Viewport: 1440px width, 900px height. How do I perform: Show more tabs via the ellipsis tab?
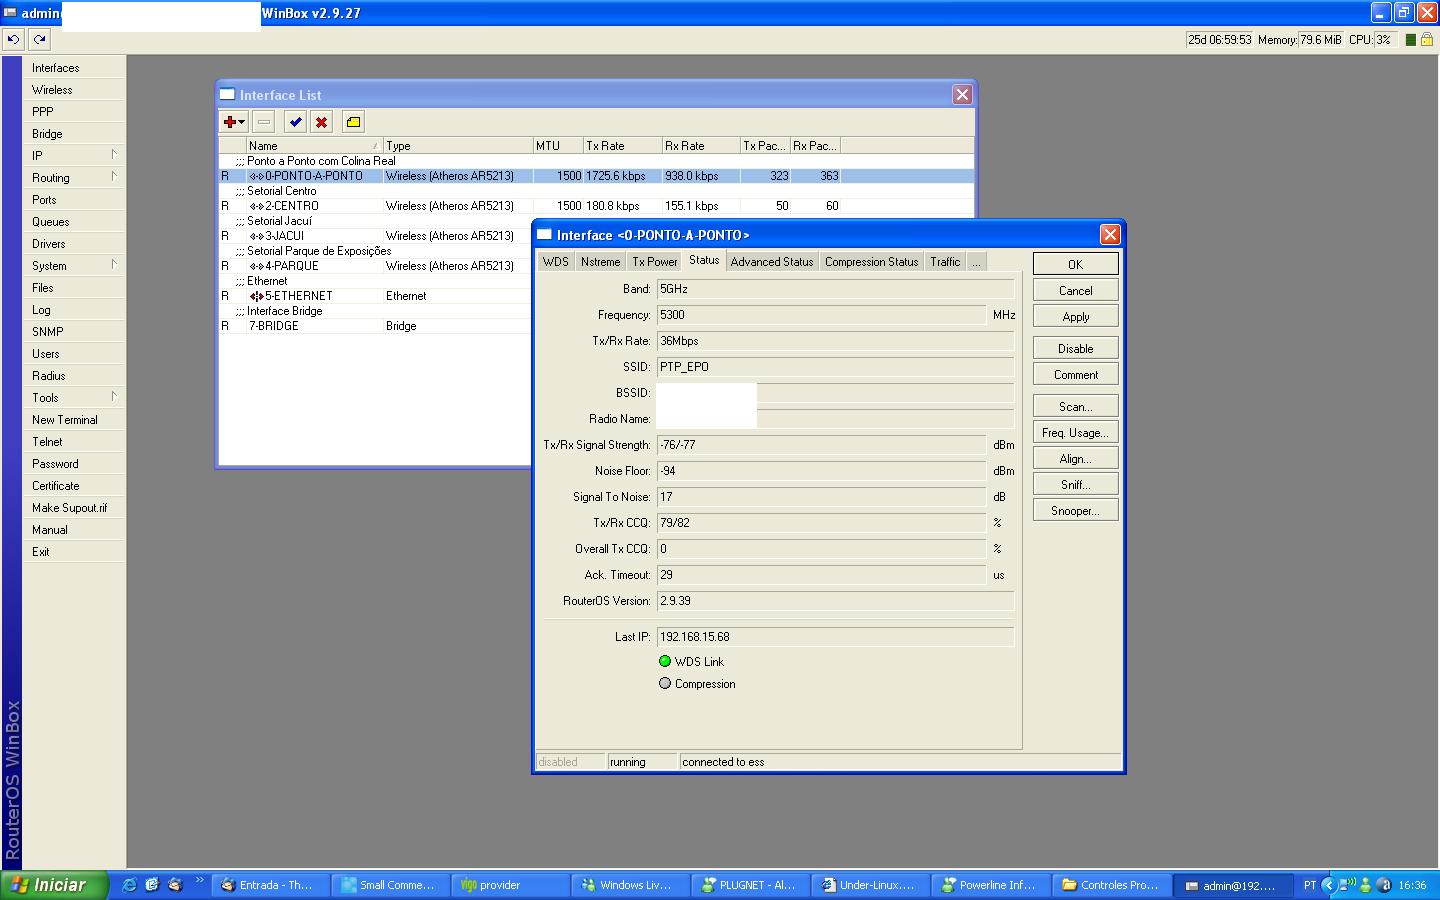(x=976, y=262)
